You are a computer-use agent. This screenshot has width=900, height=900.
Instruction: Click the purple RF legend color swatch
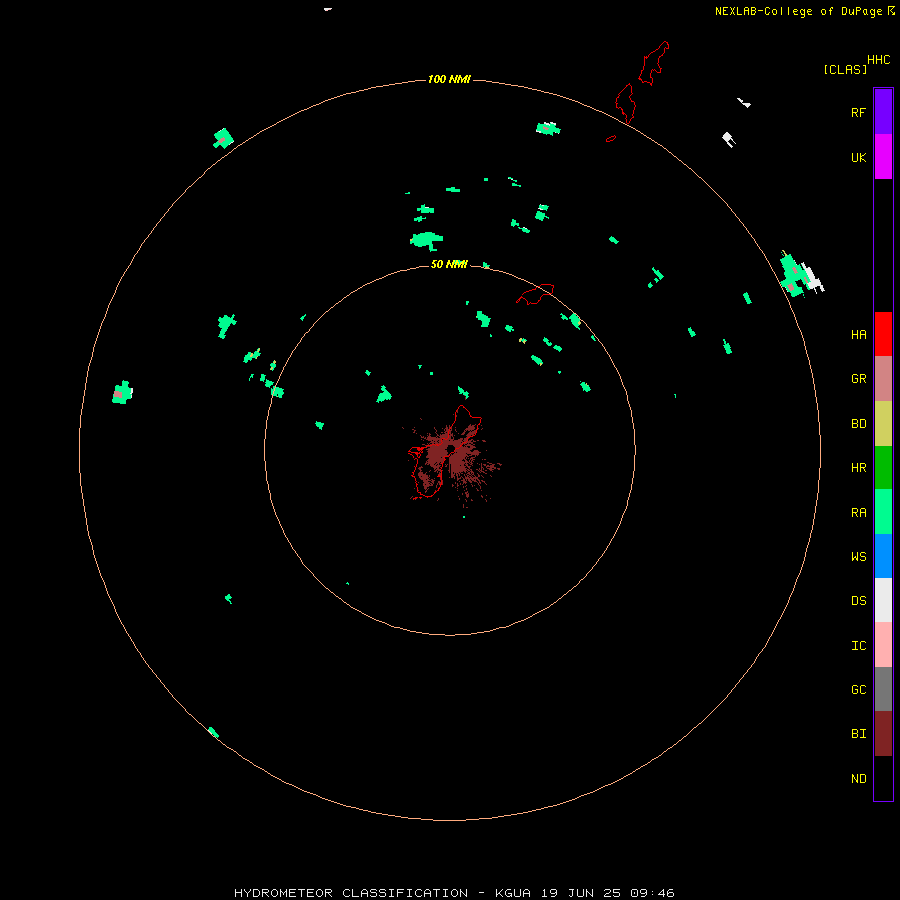pos(883,112)
